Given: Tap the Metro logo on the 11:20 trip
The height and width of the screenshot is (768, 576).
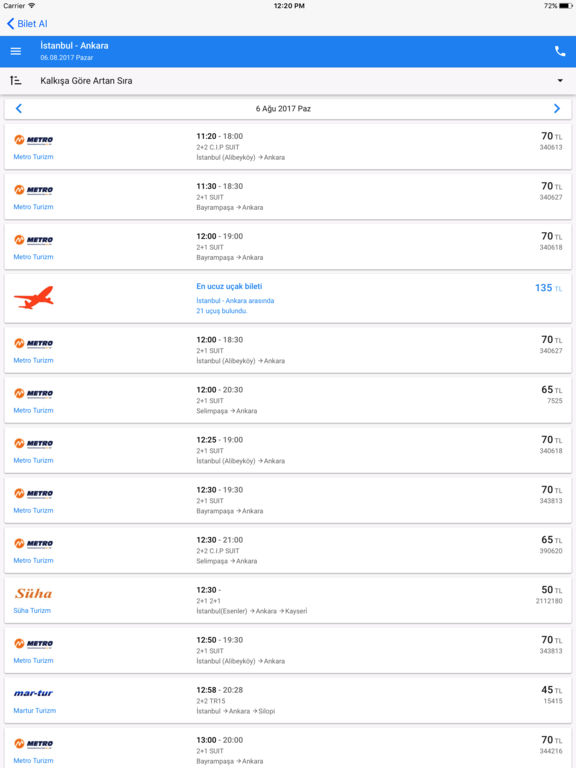Looking at the screenshot, I should 33,140.
